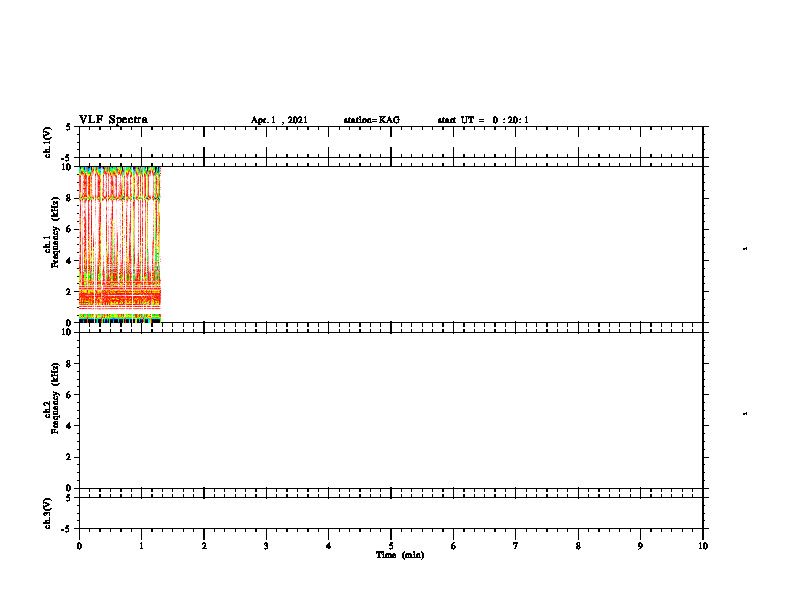Click the '-5' tick on ch.1(V) axis
The height and width of the screenshot is (612, 792).
coord(67,158)
